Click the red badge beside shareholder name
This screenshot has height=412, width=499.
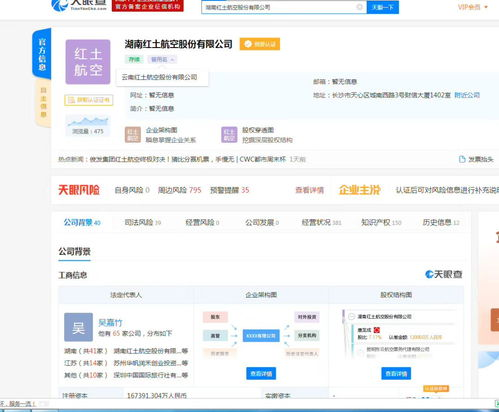377,330
